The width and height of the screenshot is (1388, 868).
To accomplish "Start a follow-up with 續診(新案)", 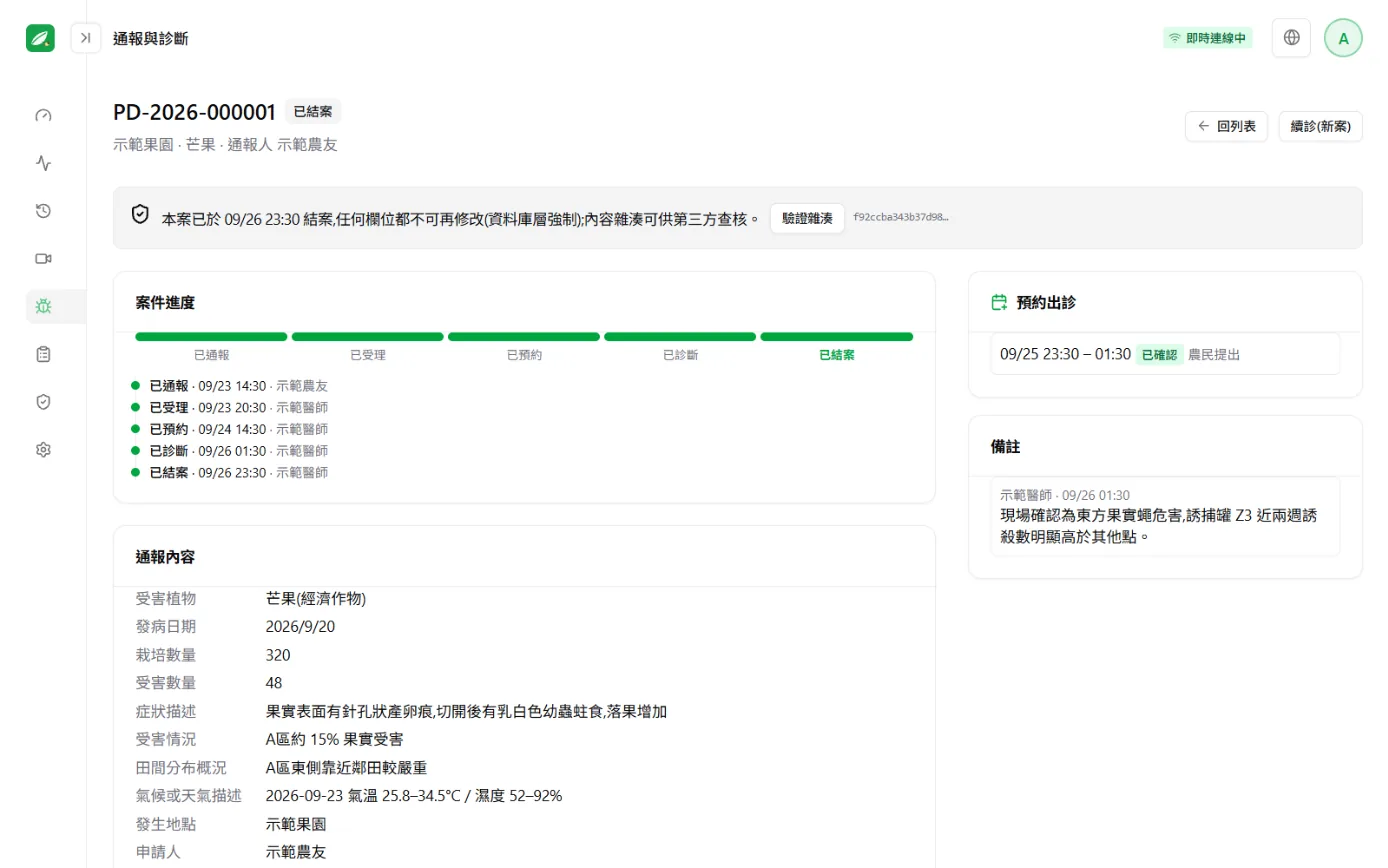I will pos(1320,127).
